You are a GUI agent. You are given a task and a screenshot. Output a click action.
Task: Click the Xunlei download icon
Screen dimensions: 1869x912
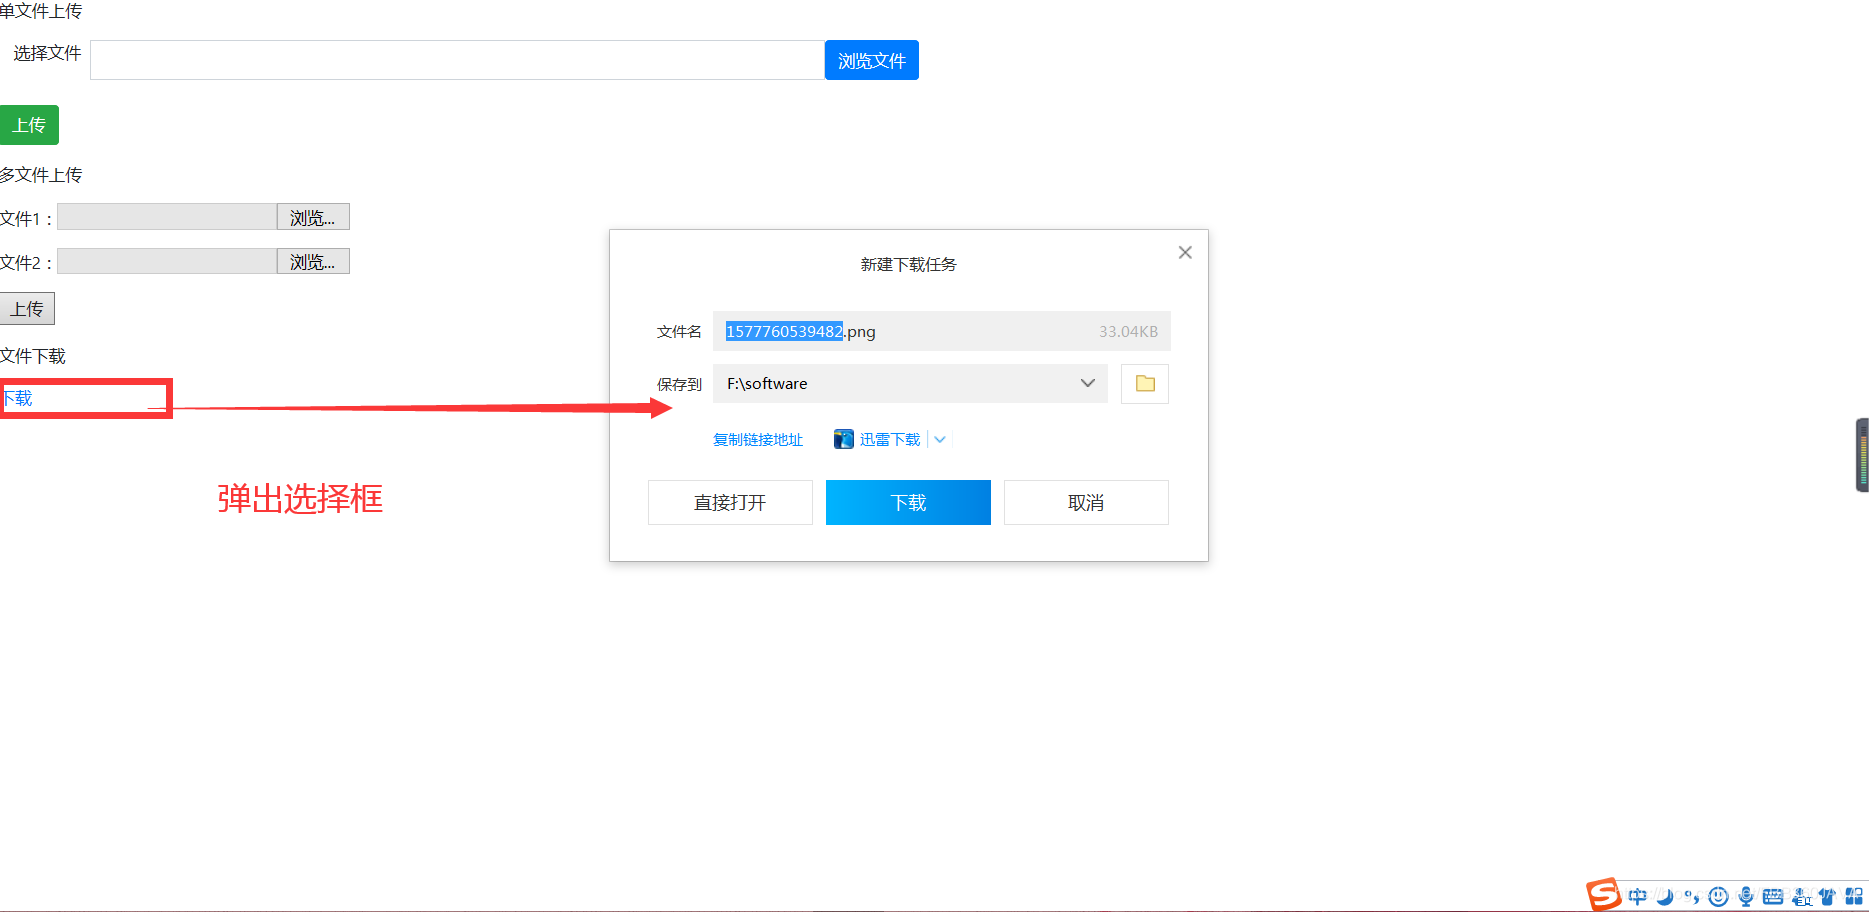pos(844,439)
